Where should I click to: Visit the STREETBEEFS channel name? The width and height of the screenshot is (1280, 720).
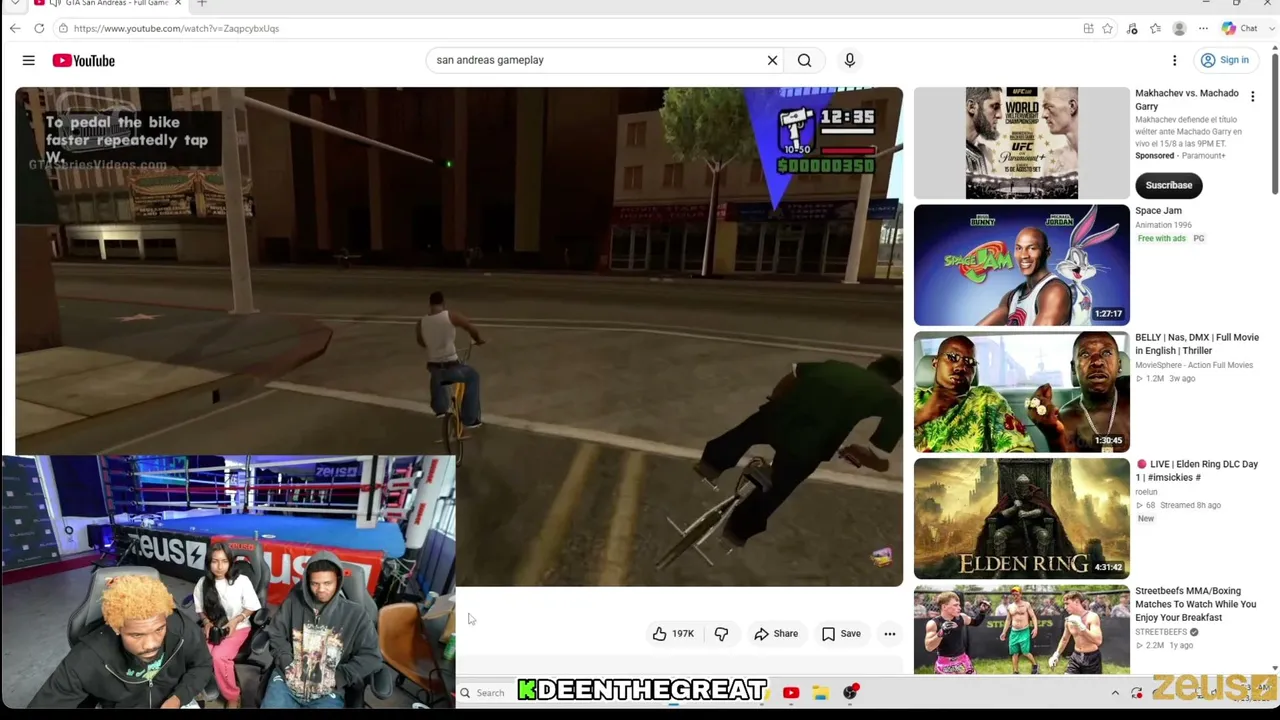pyautogui.click(x=1161, y=632)
